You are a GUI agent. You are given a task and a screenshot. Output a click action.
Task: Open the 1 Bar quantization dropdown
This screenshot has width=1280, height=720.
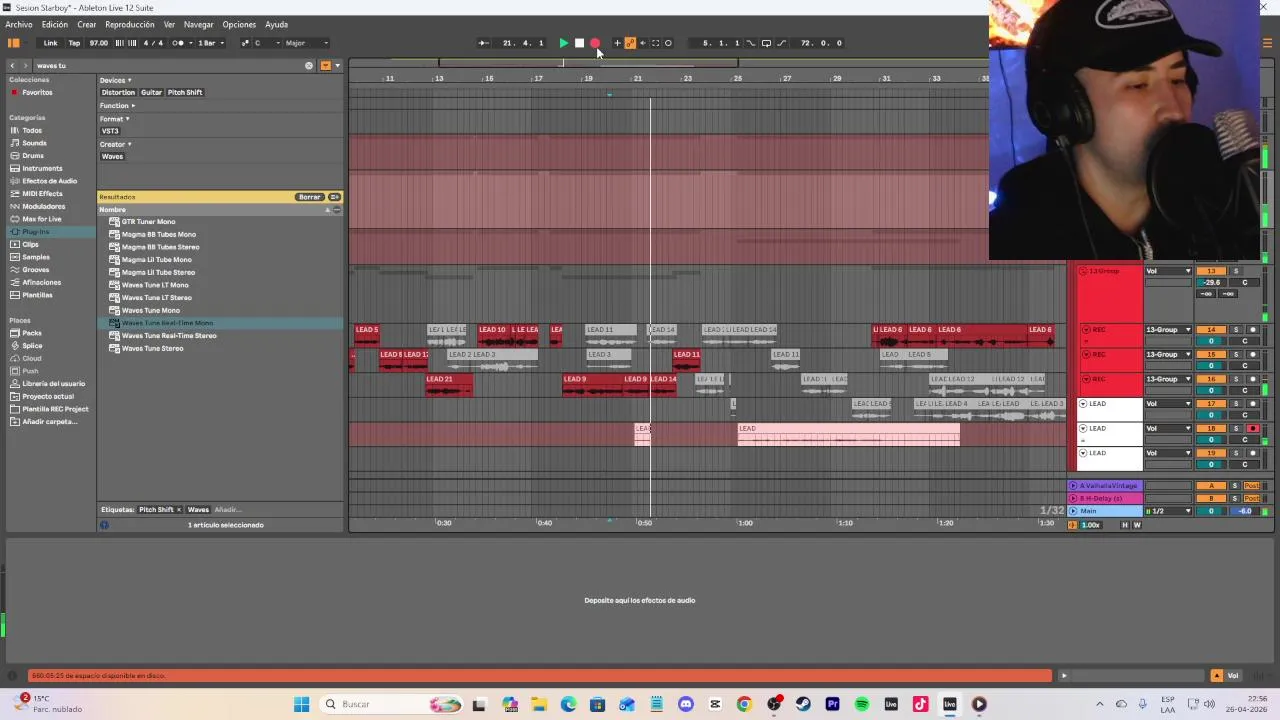(x=208, y=43)
